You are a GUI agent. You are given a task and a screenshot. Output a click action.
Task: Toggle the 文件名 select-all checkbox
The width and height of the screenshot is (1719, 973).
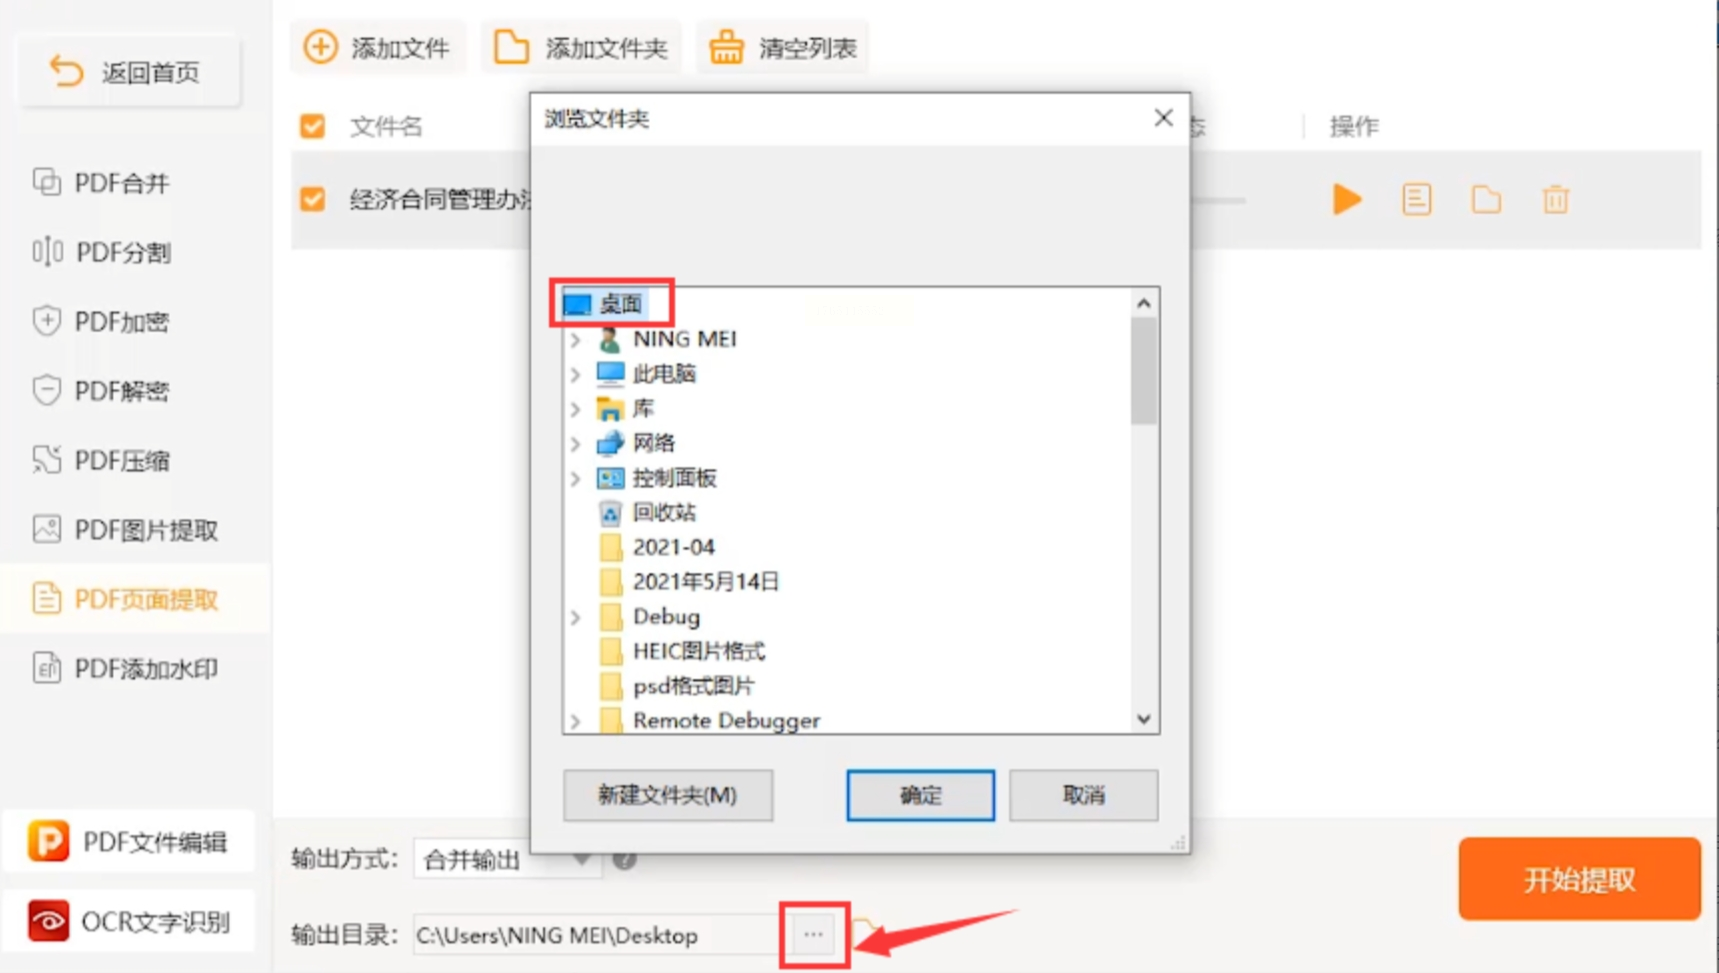tap(313, 126)
